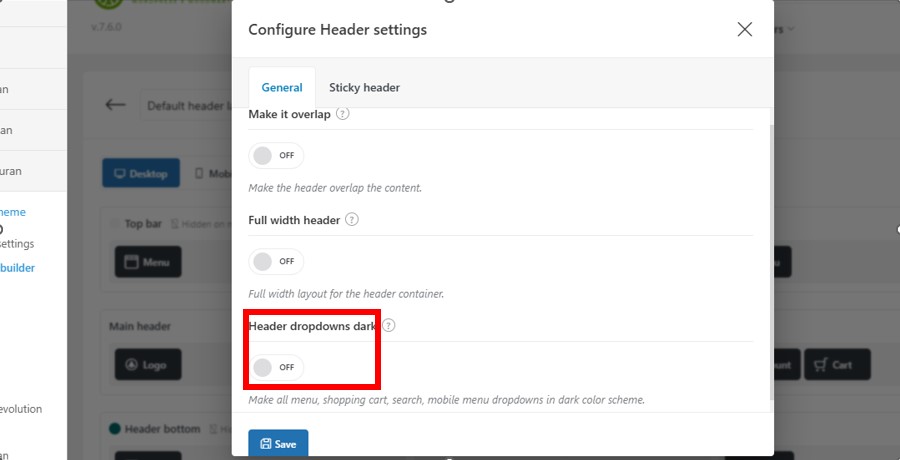900x460 pixels.
Task: Click the Cart element button
Action: coord(837,365)
